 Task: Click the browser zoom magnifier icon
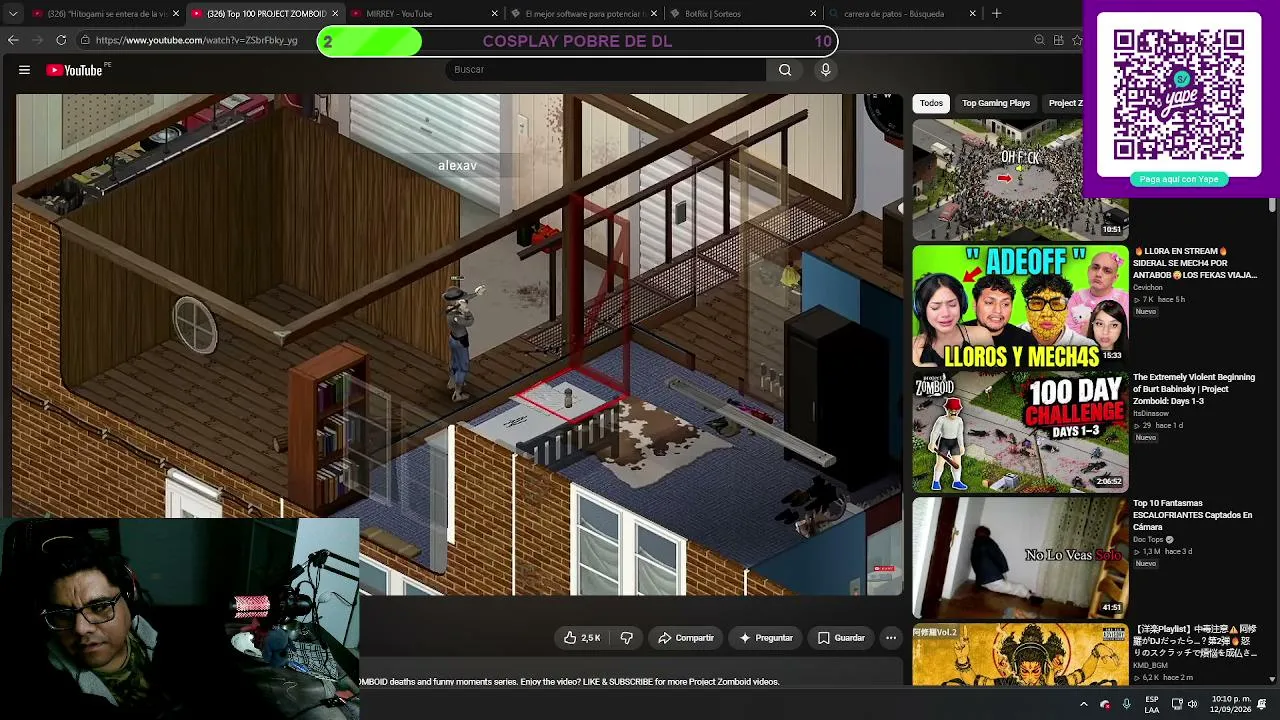coord(1040,40)
